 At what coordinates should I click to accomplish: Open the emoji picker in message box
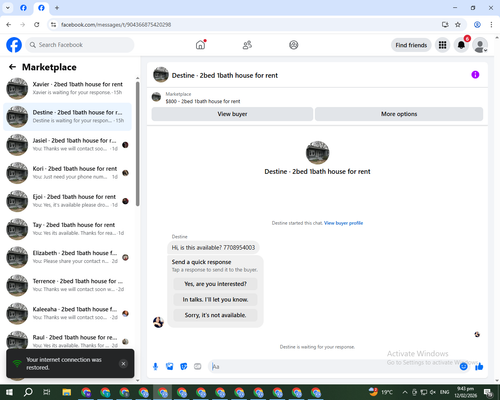463,367
